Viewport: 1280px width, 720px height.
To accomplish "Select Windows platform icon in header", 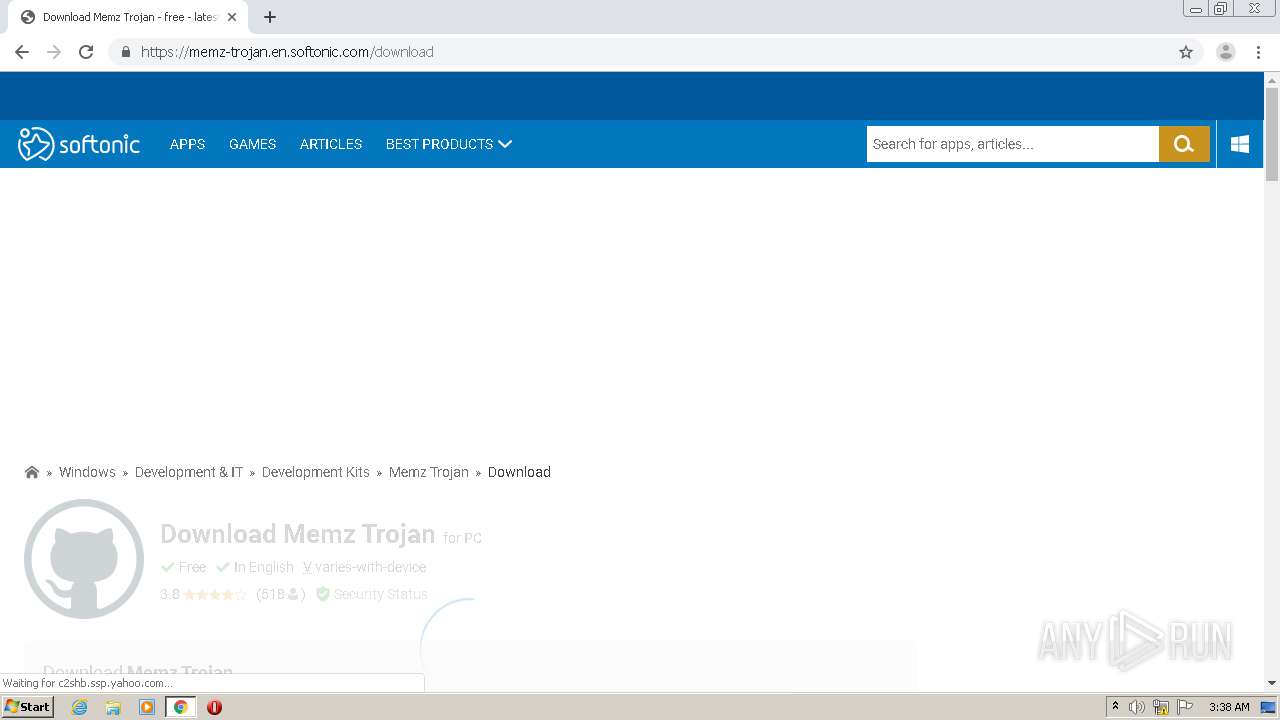I will [1240, 144].
